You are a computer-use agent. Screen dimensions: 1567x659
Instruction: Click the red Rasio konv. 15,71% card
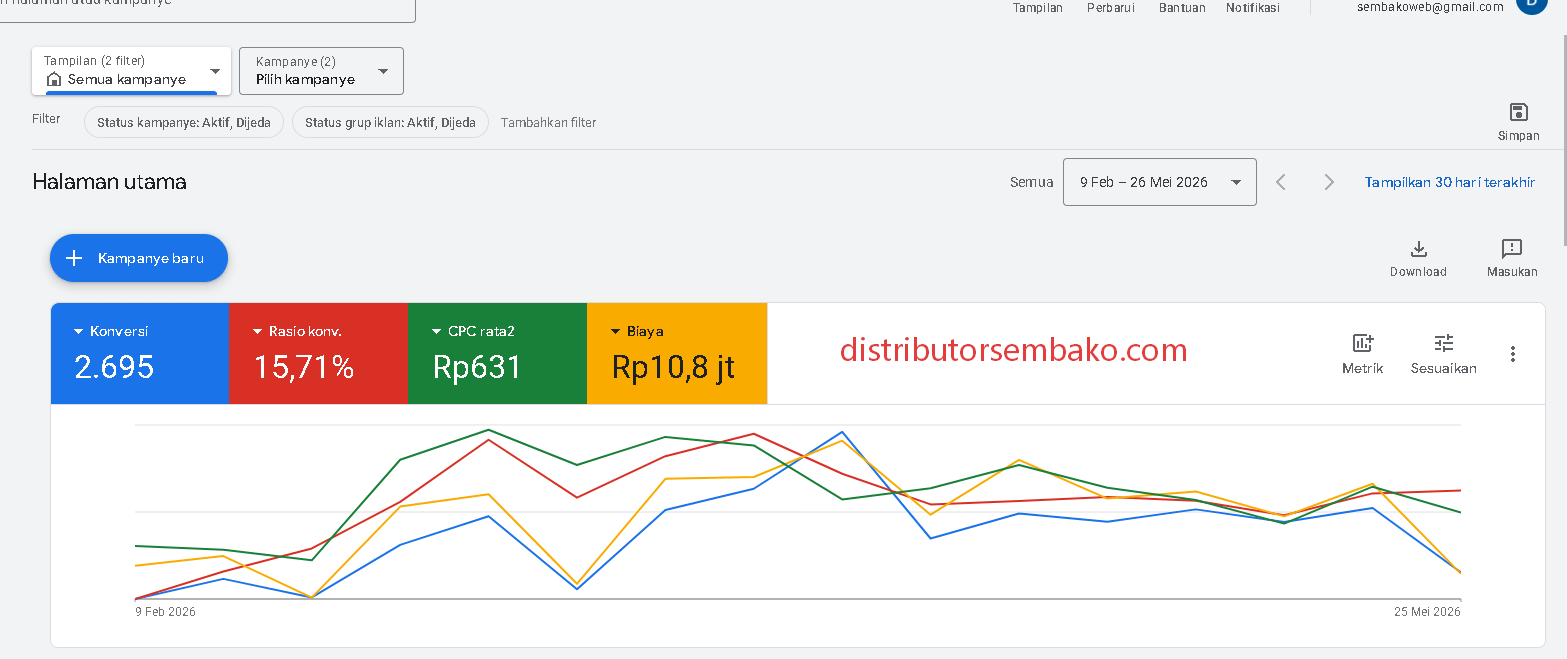[x=318, y=354]
